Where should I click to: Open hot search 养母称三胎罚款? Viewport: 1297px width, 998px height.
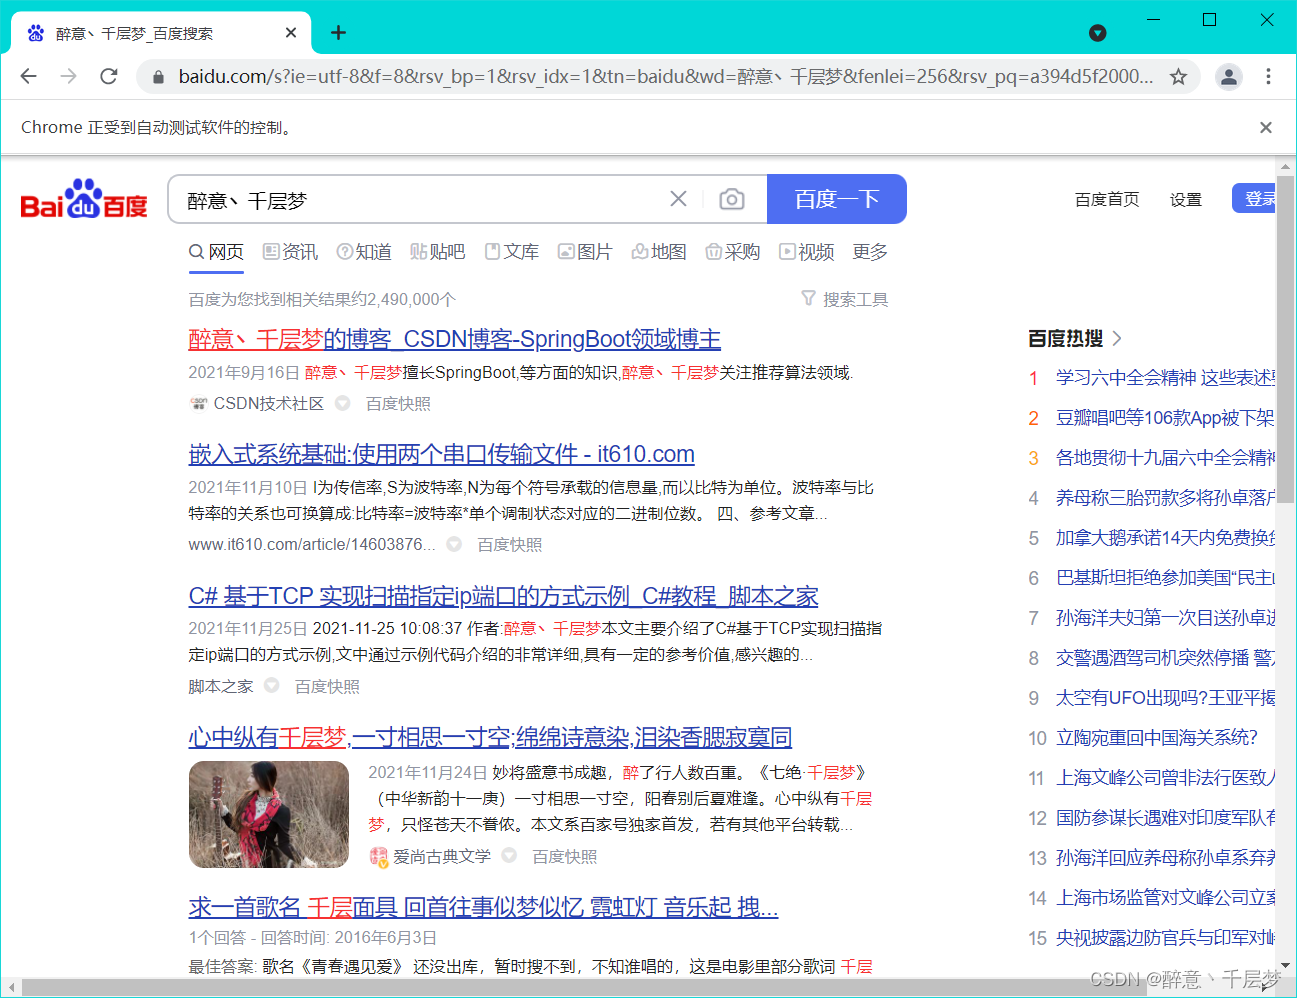pyautogui.click(x=1166, y=497)
